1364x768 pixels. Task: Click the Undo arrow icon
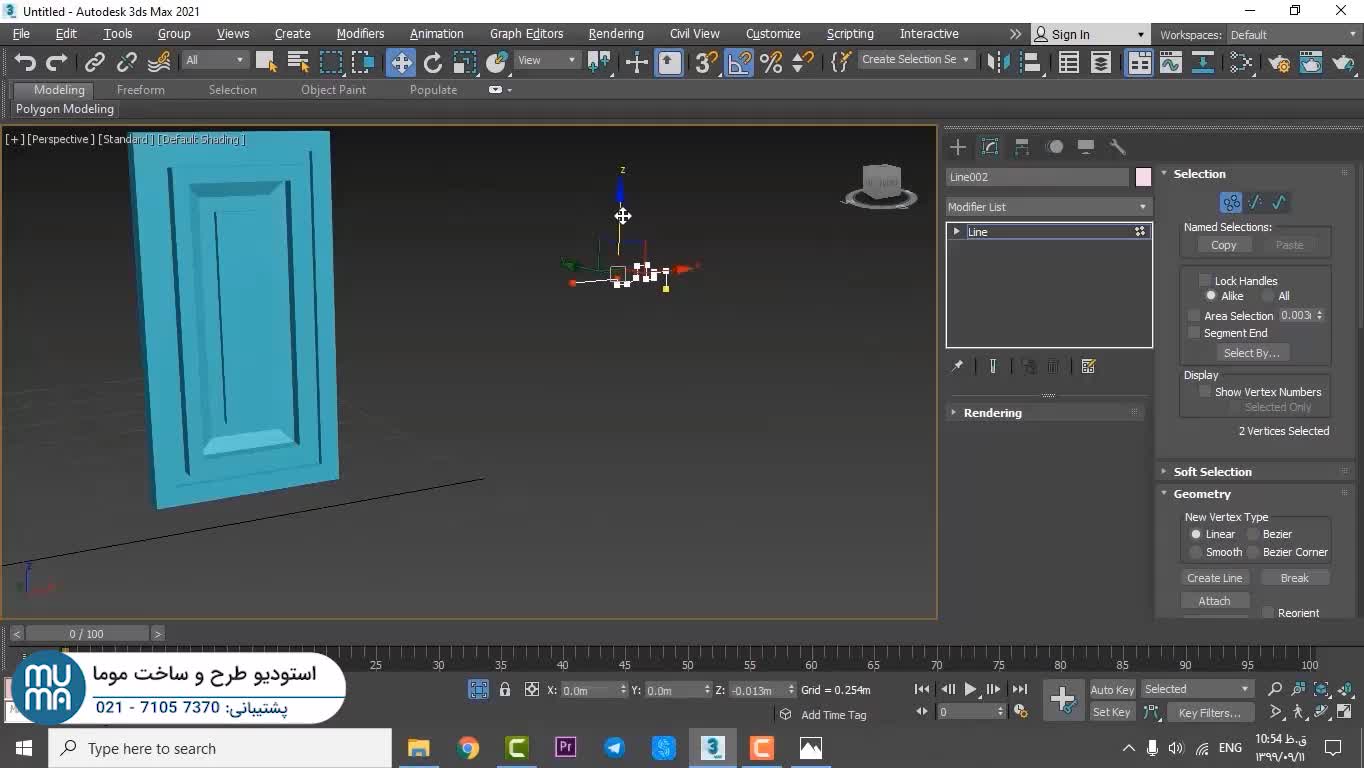coord(25,63)
